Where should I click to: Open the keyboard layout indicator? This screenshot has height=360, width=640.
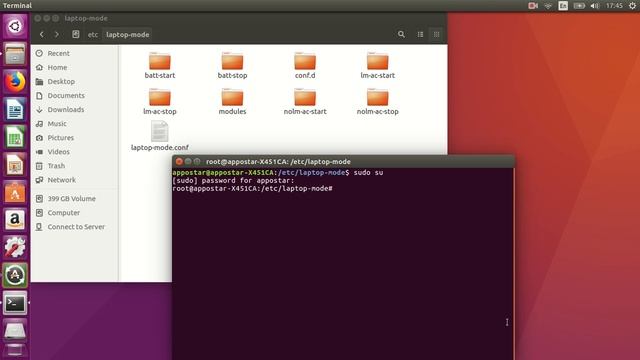click(x=563, y=6)
